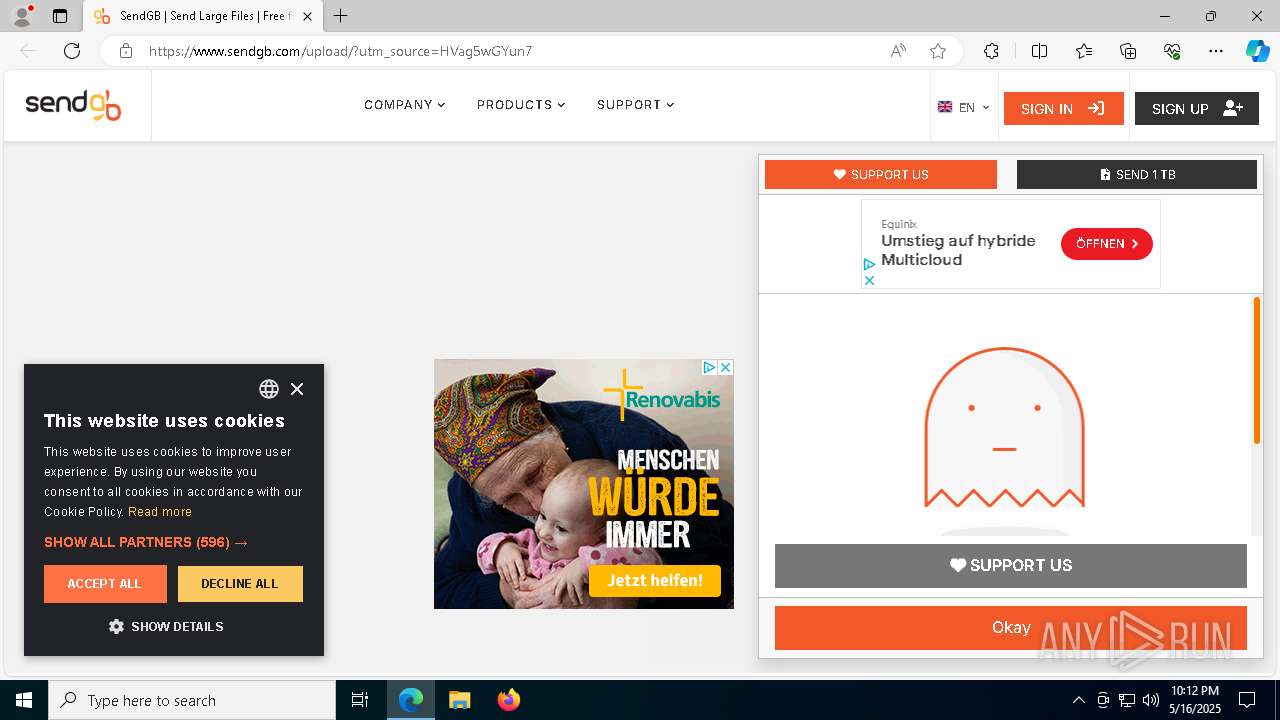The height and width of the screenshot is (720, 1280).
Task: Open network status tray icon
Action: coord(1127,700)
